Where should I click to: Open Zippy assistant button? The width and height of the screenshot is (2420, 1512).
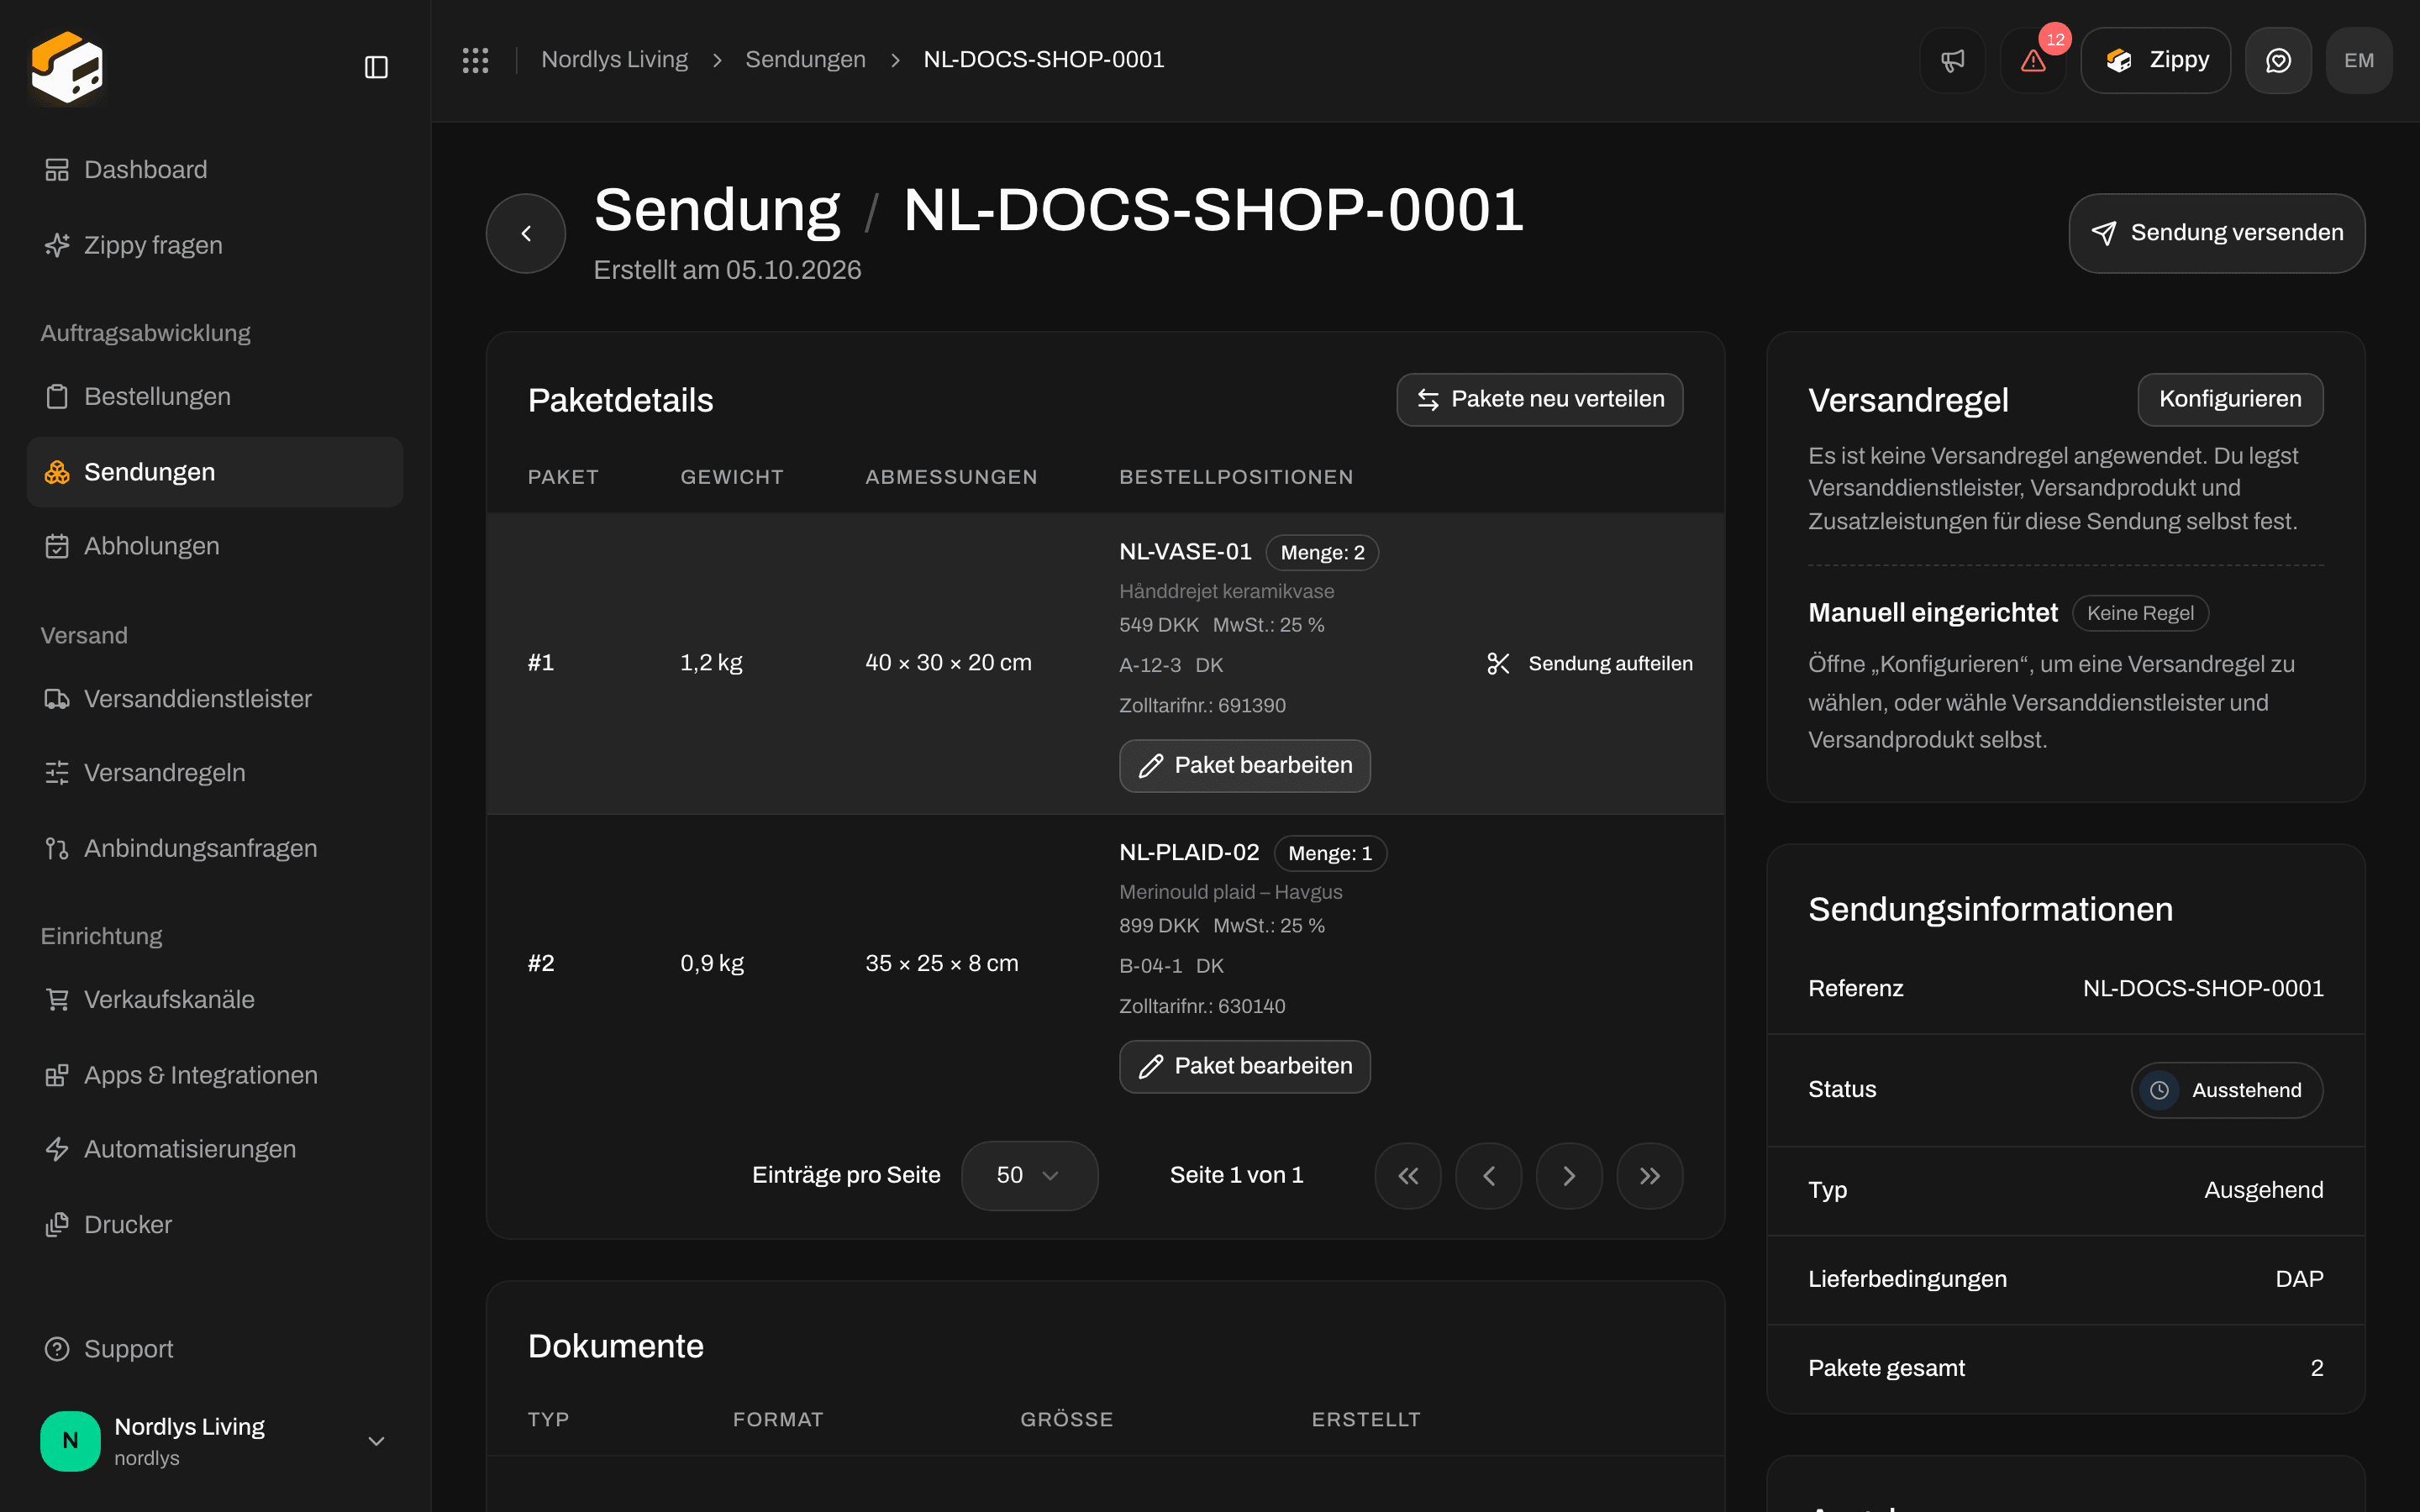(2155, 60)
